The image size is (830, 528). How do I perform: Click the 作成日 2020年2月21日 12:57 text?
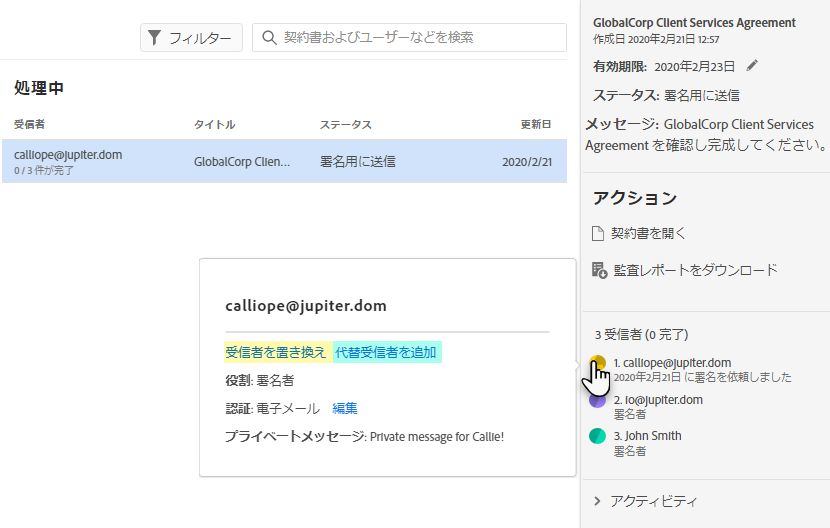[656, 39]
